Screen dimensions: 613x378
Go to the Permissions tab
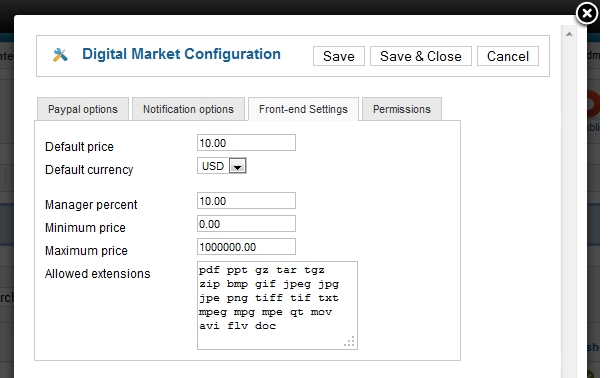pyautogui.click(x=402, y=109)
